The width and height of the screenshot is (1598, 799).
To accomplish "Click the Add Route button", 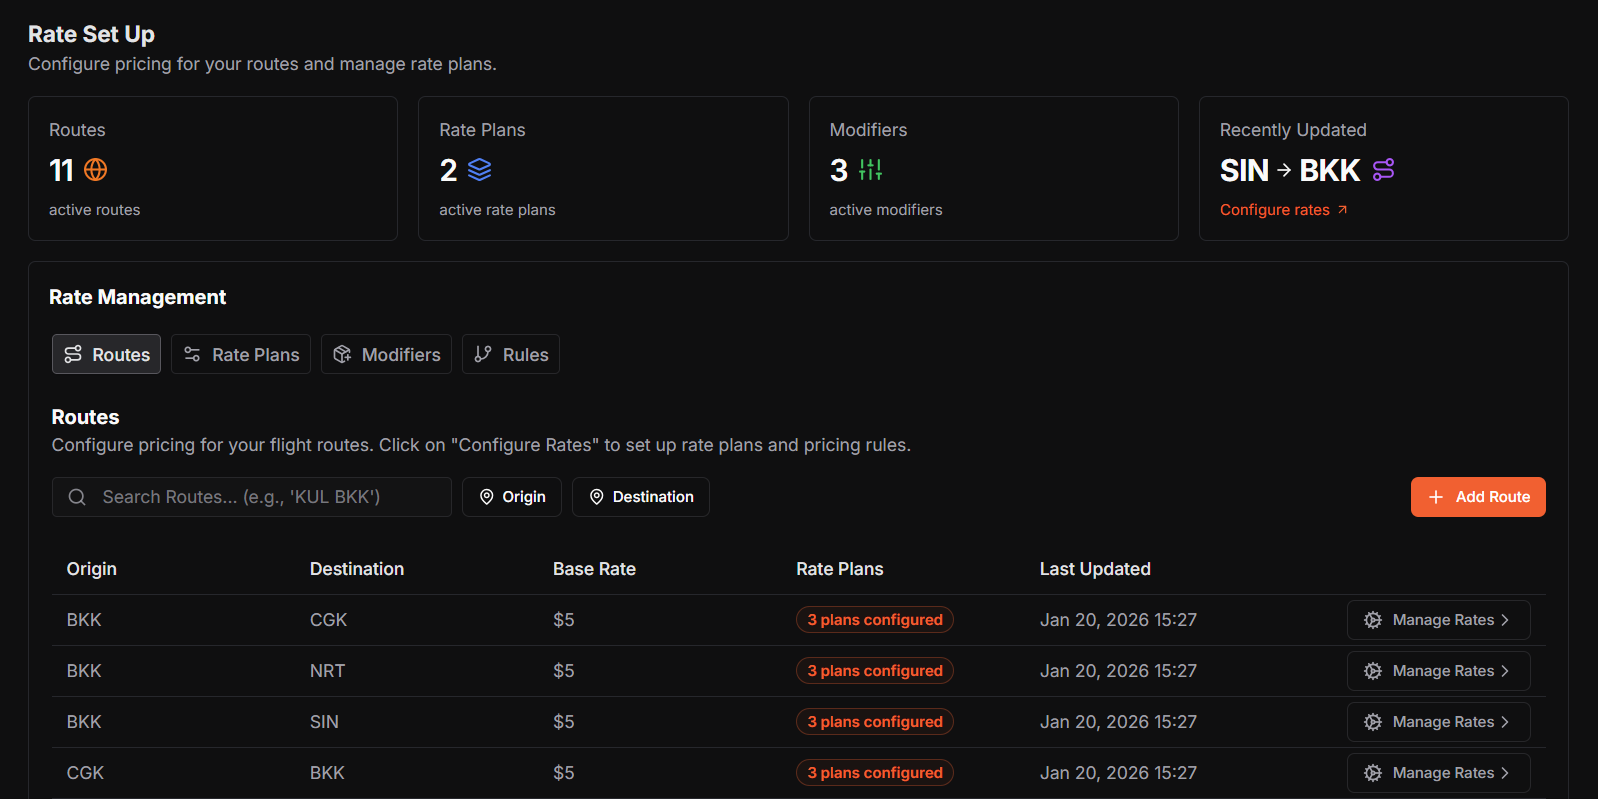I will coord(1478,497).
